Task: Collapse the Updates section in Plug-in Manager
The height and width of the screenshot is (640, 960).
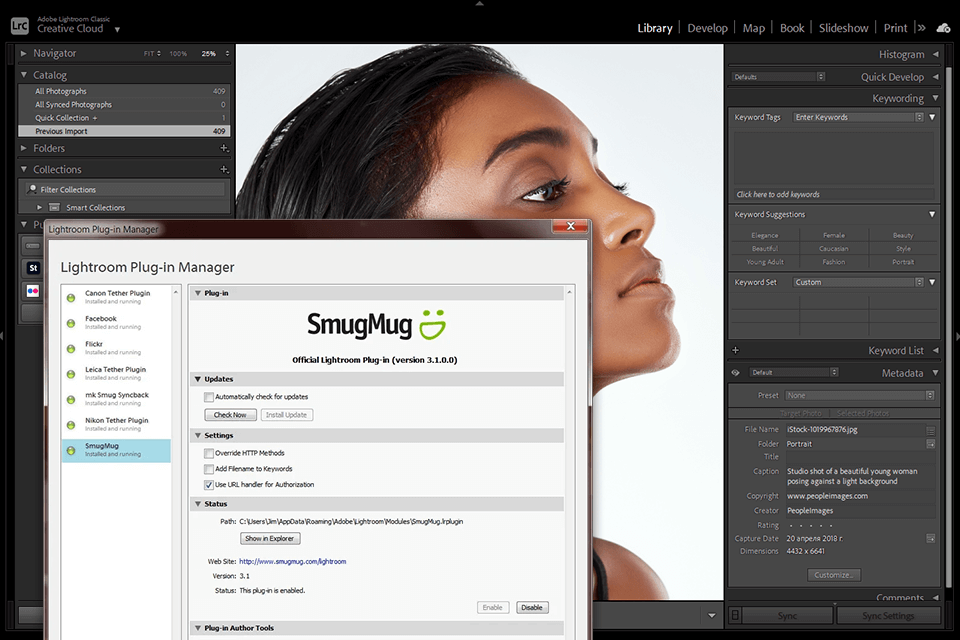Action: point(198,379)
